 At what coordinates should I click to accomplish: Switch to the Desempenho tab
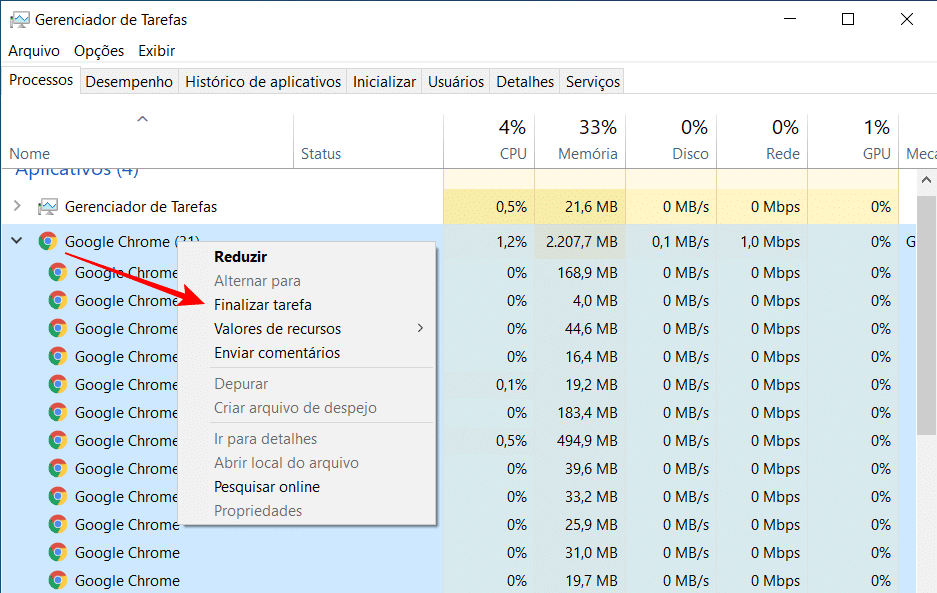(x=128, y=81)
